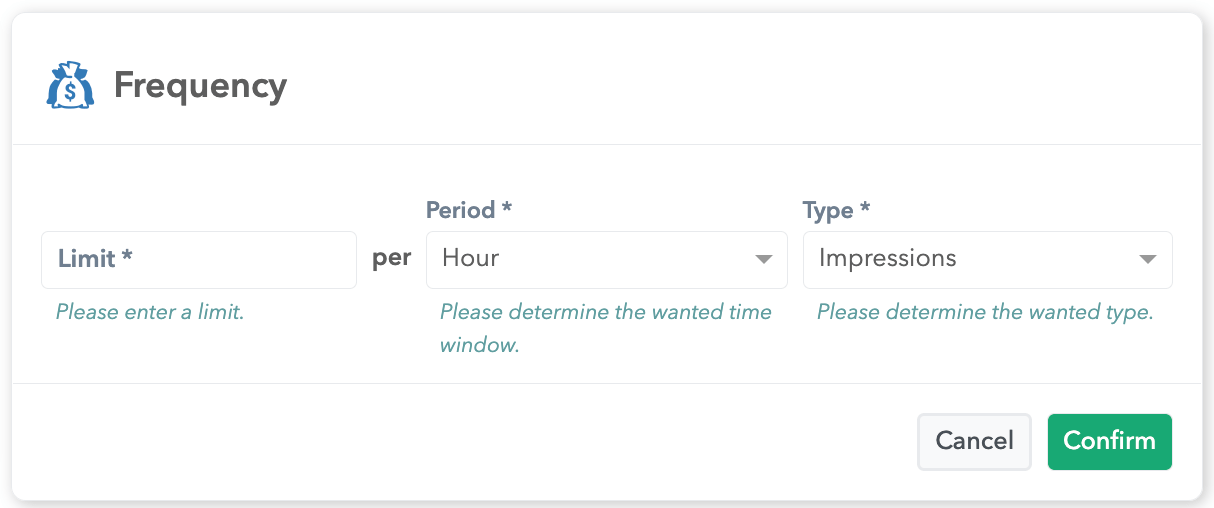Screen dimensions: 1214x508
Task: Select the 'Hour' value text
Action: (x=471, y=258)
